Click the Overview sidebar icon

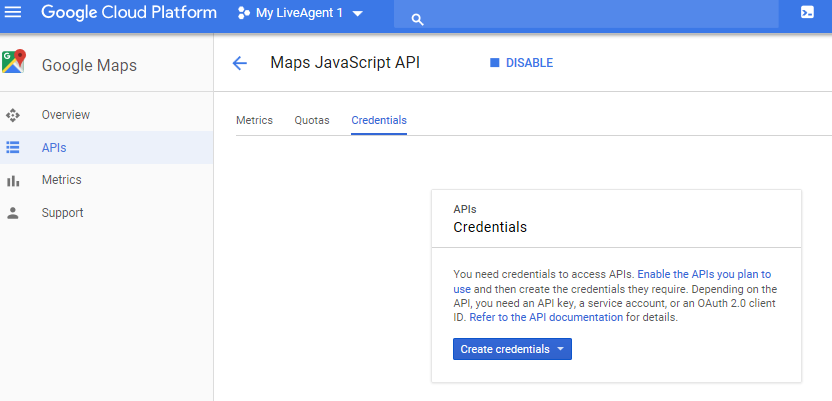(13, 115)
